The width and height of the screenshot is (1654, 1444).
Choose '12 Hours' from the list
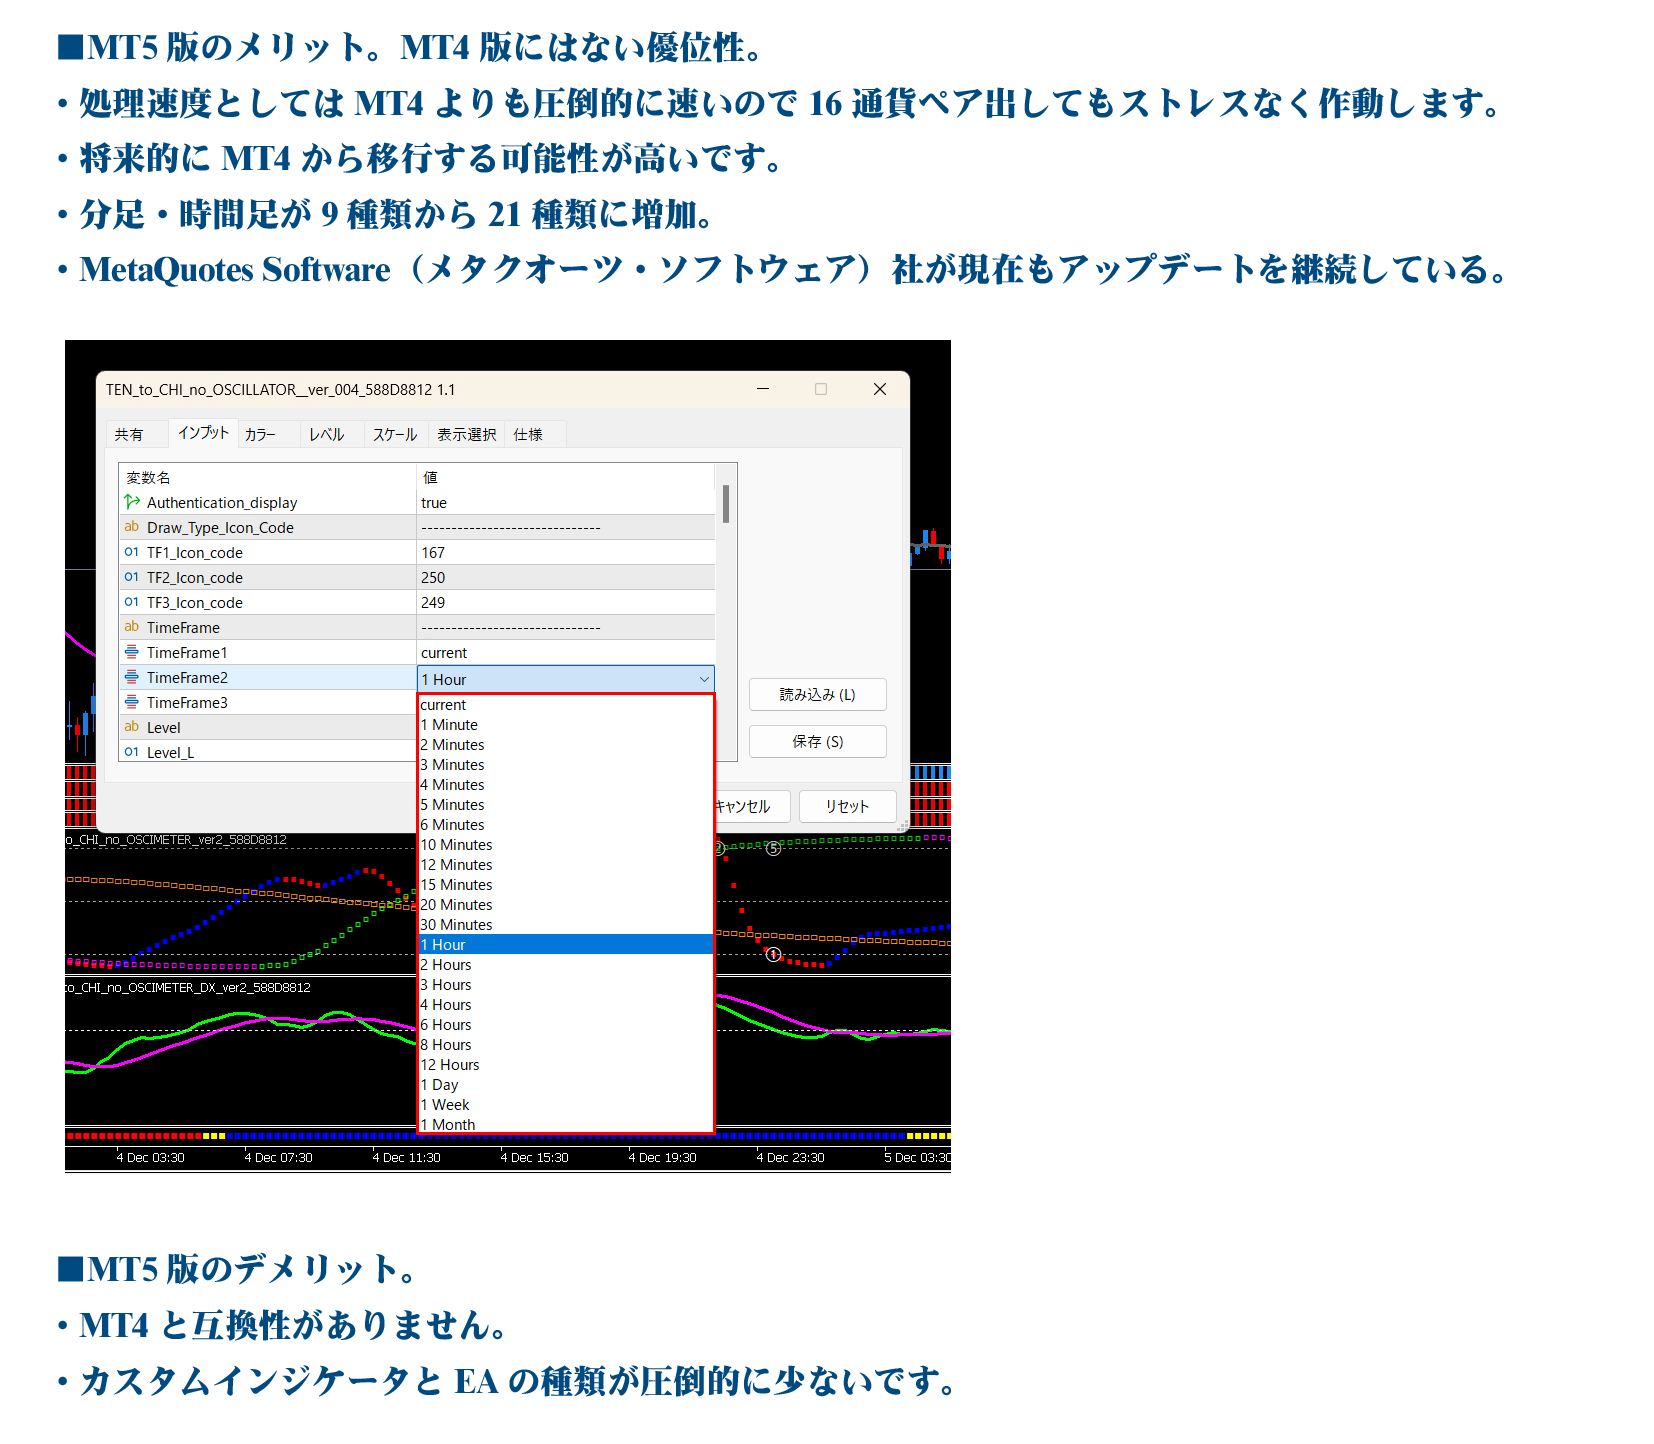[x=566, y=1065]
